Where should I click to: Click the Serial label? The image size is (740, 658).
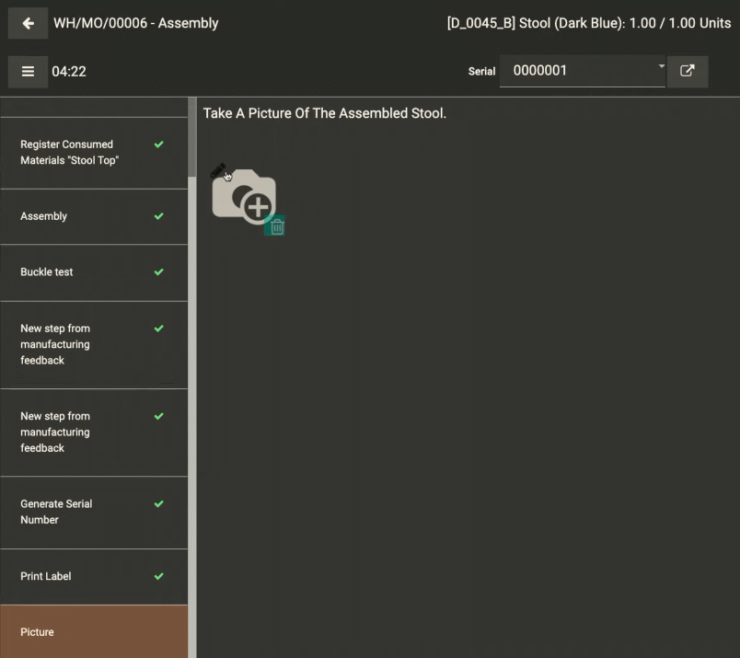pyautogui.click(x=481, y=72)
